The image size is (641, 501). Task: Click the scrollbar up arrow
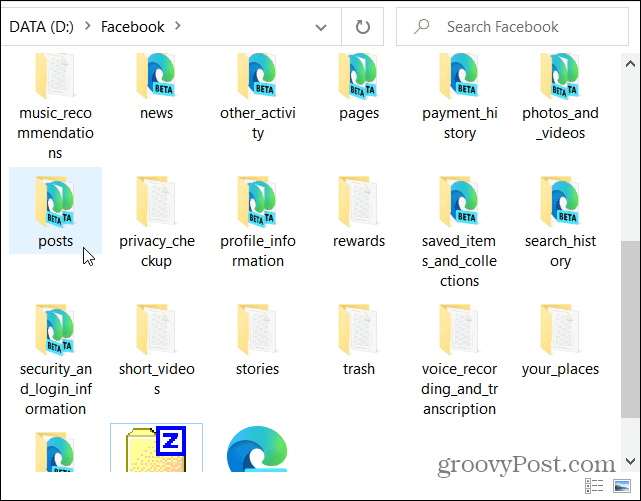pos(630,64)
